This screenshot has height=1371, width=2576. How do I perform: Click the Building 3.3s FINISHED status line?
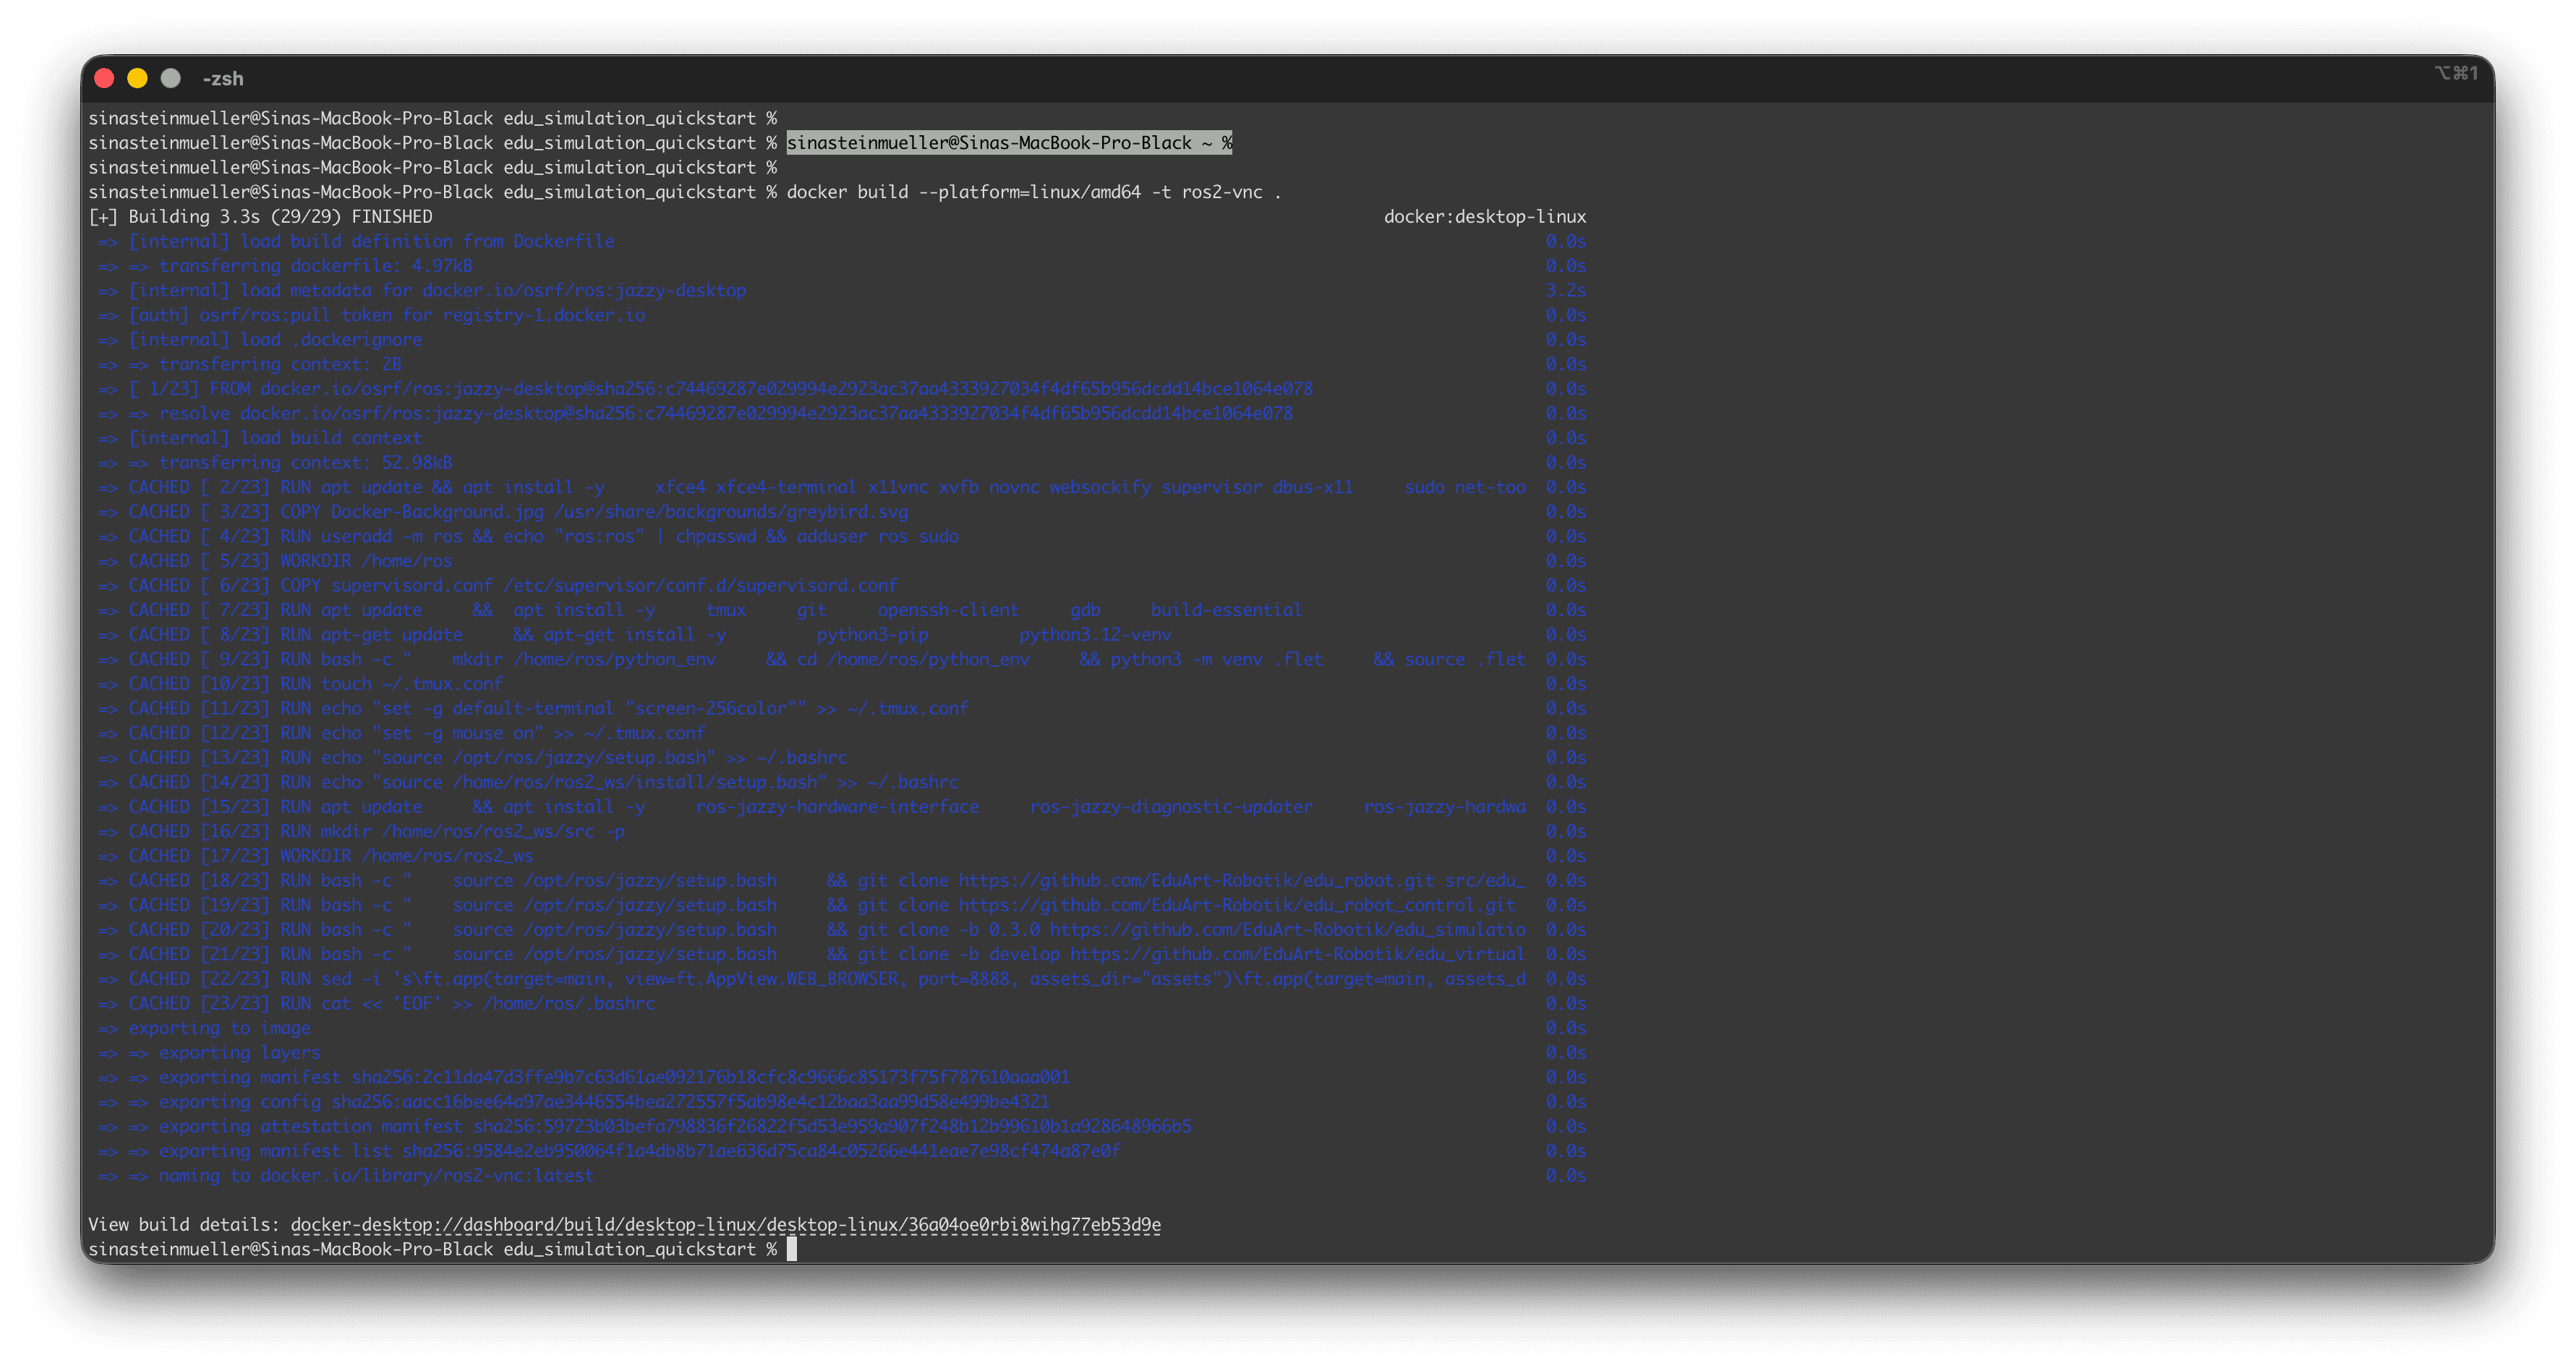(261, 217)
